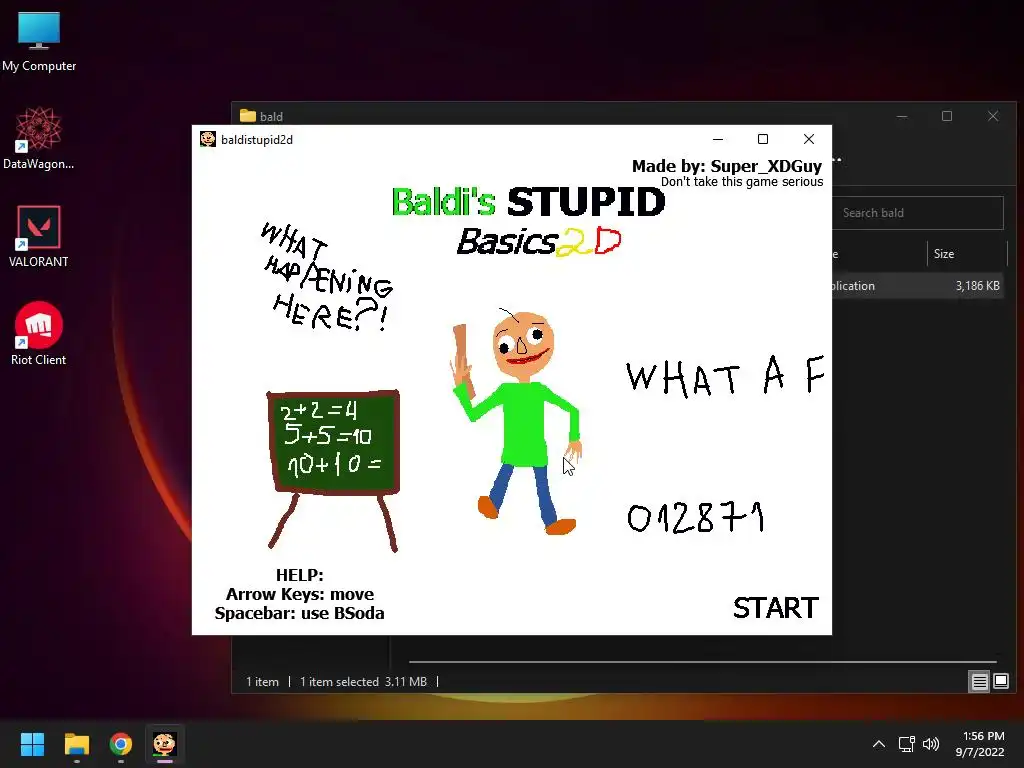The width and height of the screenshot is (1024, 768).
Task: Switch Explorer to details view icon
Action: (980, 682)
